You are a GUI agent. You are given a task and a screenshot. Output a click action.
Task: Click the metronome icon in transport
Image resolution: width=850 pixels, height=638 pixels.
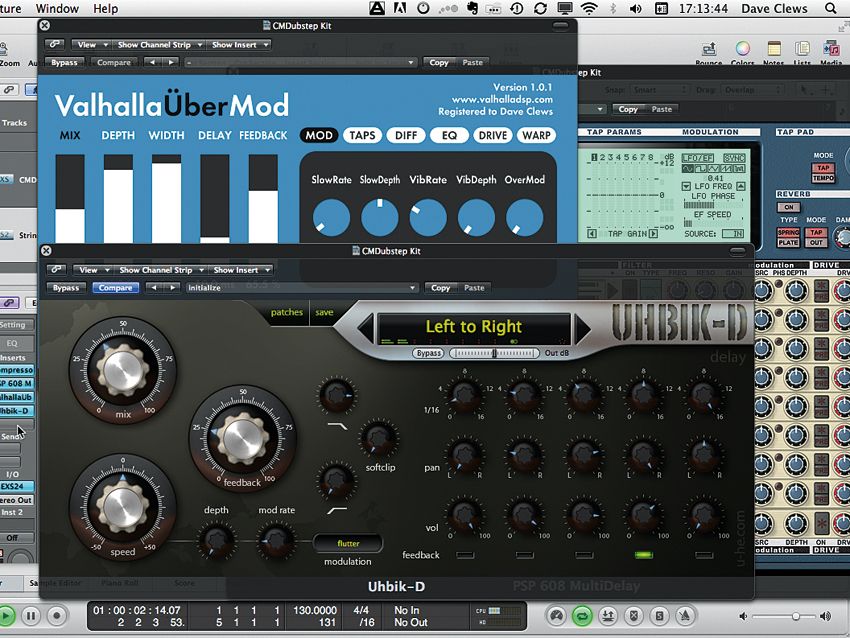tap(685, 616)
